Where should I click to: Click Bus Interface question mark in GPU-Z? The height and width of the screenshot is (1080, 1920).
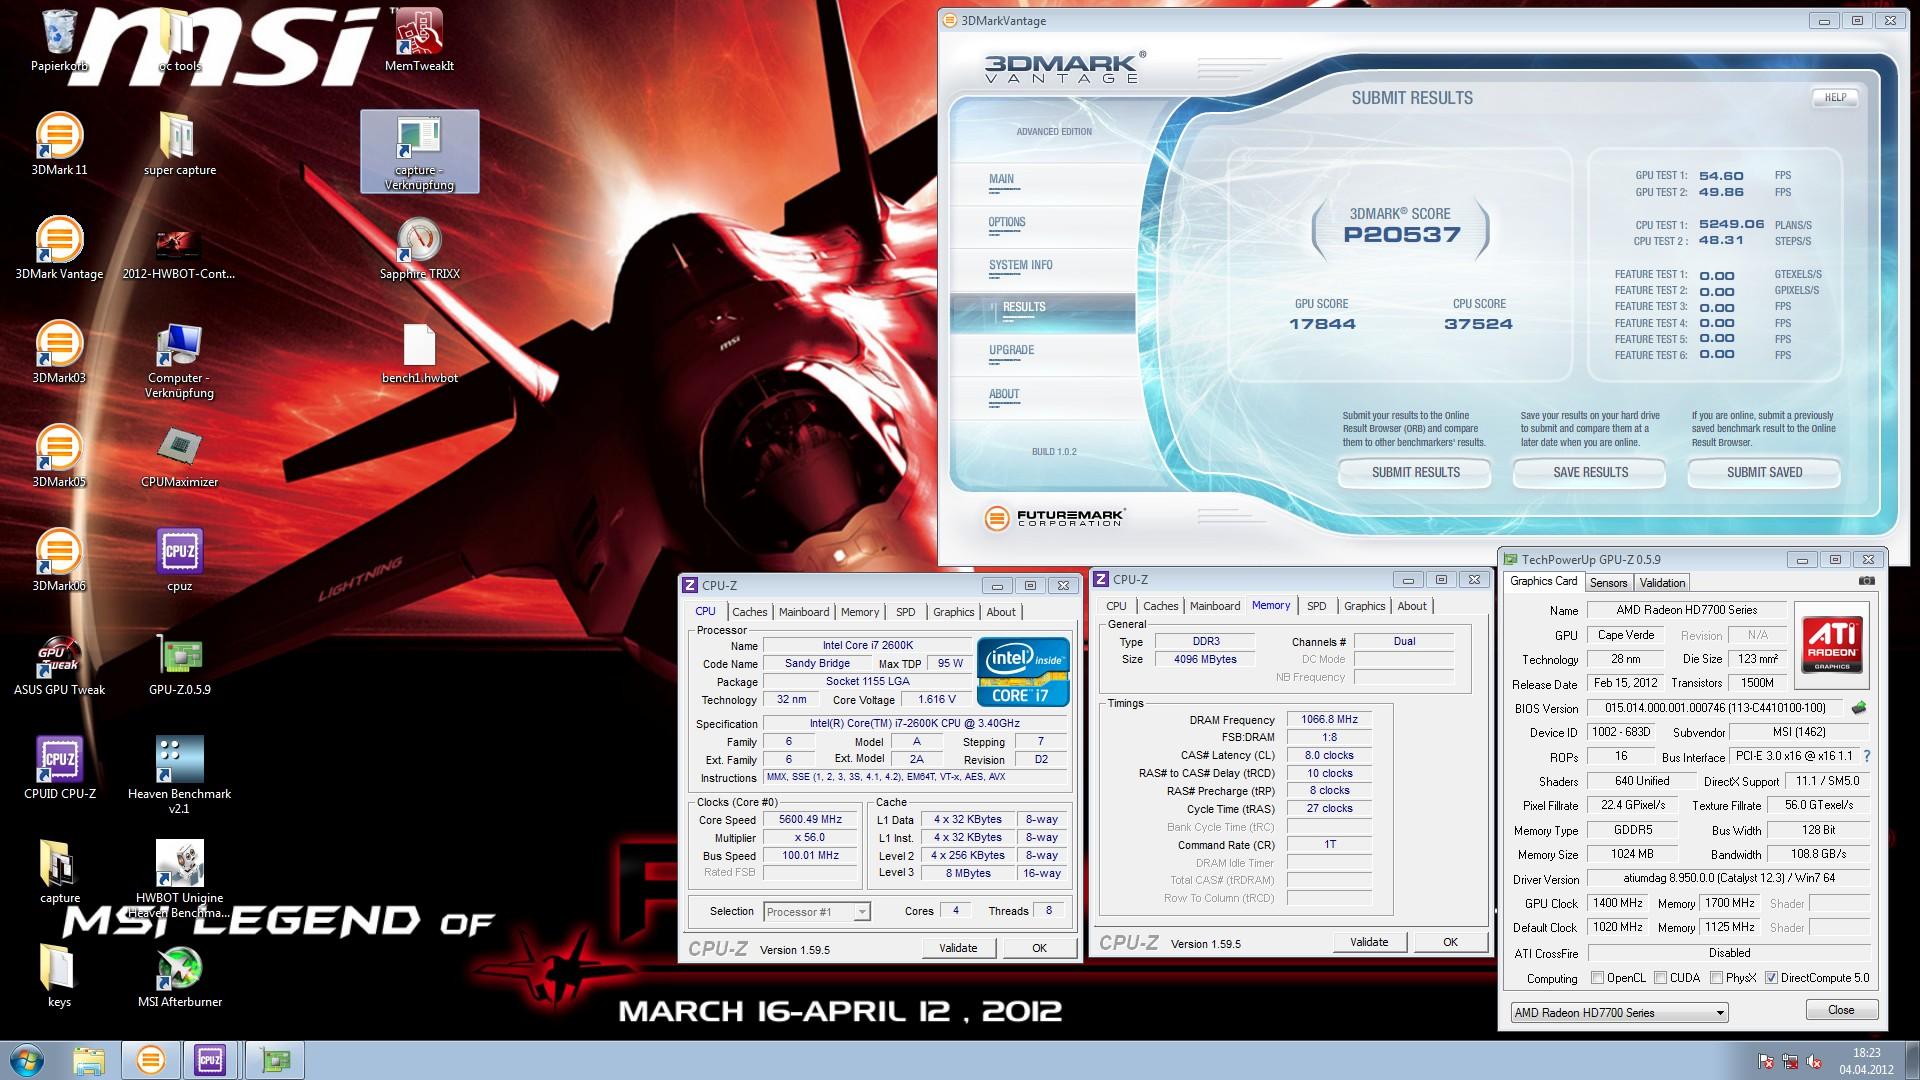click(1867, 757)
